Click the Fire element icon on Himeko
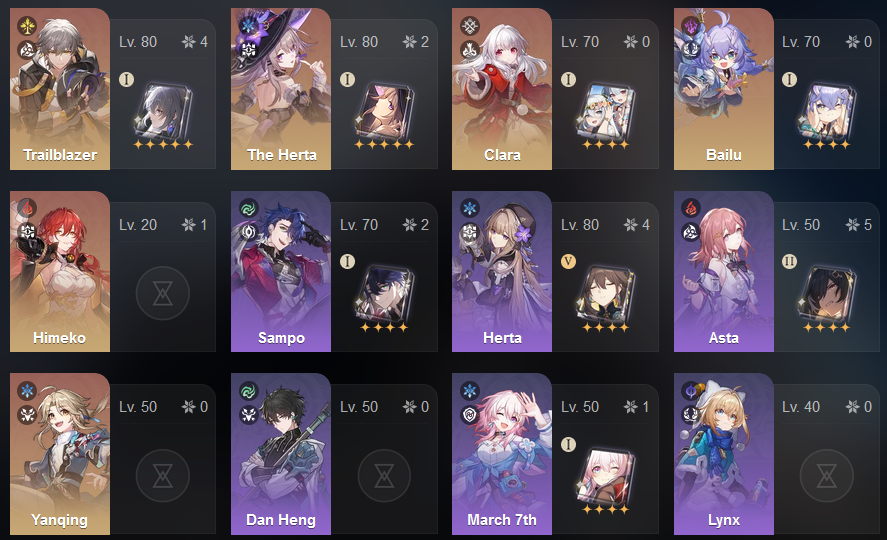 [27, 208]
